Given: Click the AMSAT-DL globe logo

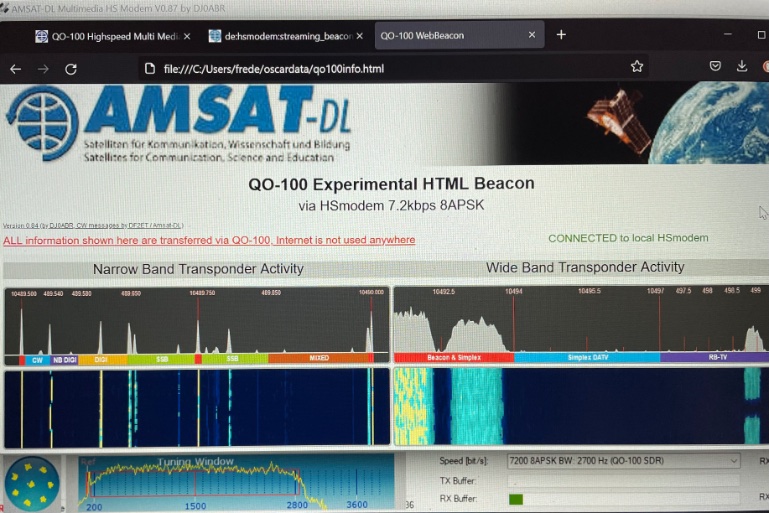Looking at the screenshot, I should 42,123.
